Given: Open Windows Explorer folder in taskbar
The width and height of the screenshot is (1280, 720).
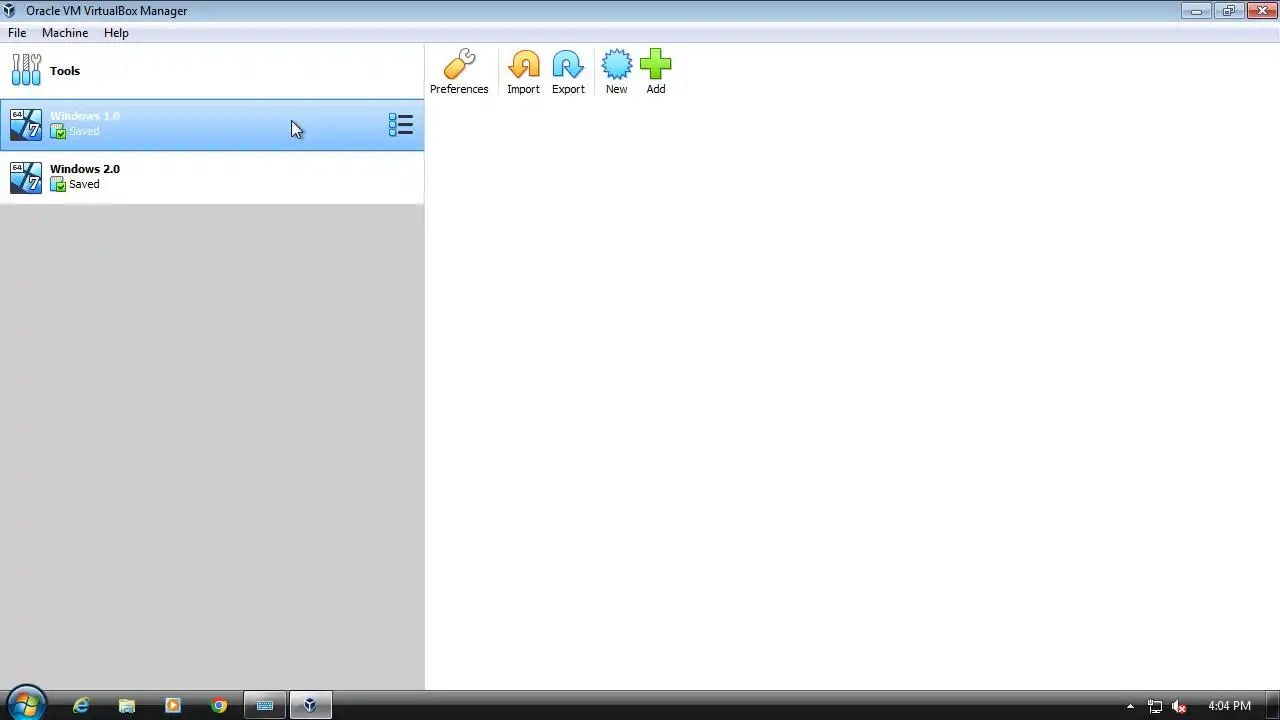Looking at the screenshot, I should (x=127, y=705).
